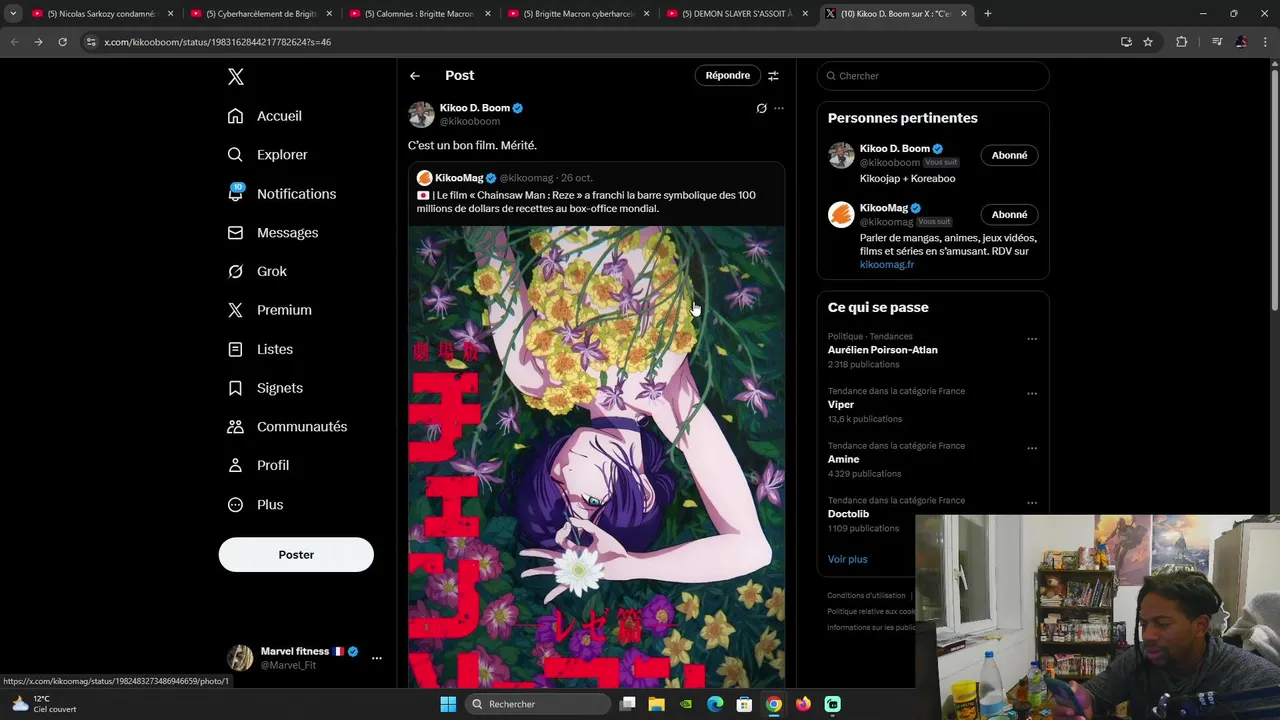Open options for the Doctolib trend
This screenshot has width=1280, height=720.
(1032, 503)
